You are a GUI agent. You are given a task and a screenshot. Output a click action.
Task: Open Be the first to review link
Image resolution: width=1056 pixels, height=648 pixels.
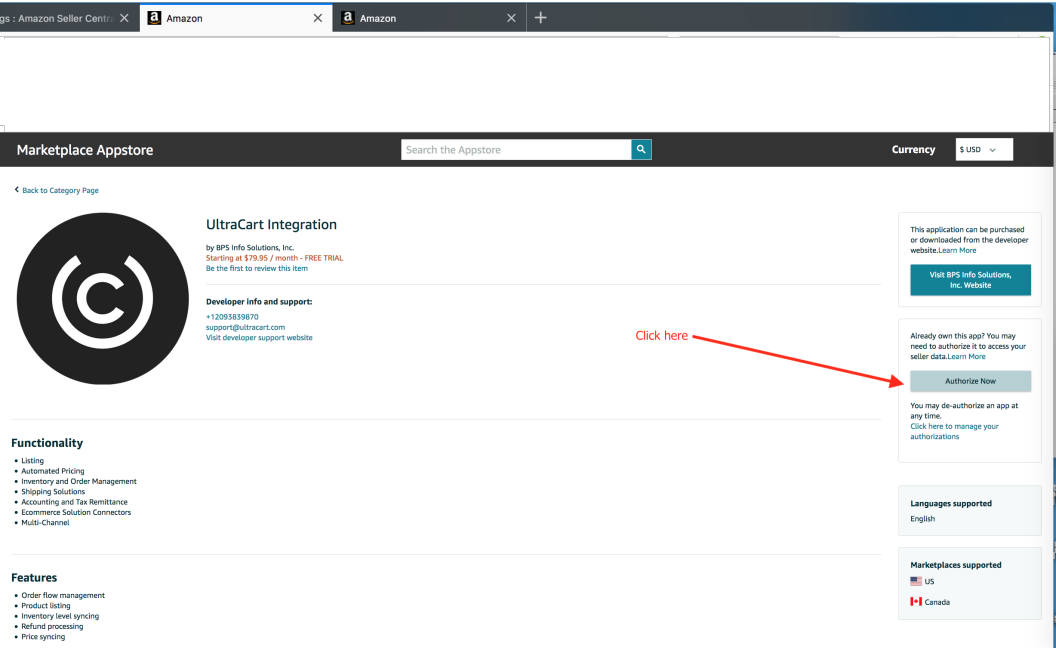(257, 268)
